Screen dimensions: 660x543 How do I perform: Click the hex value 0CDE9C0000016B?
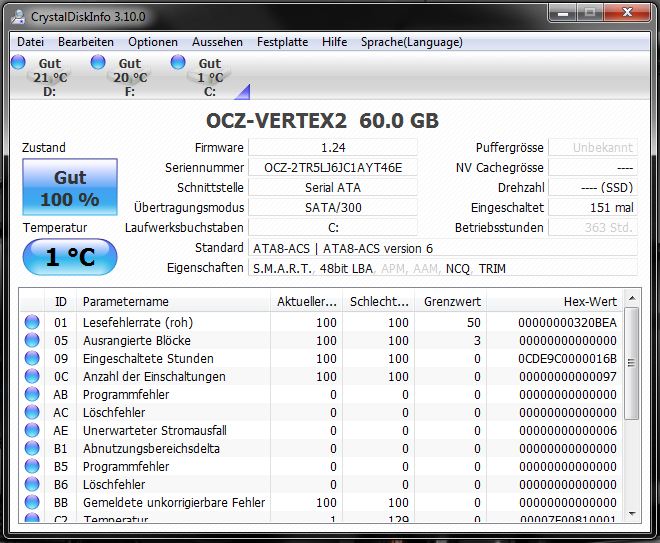tap(567, 359)
